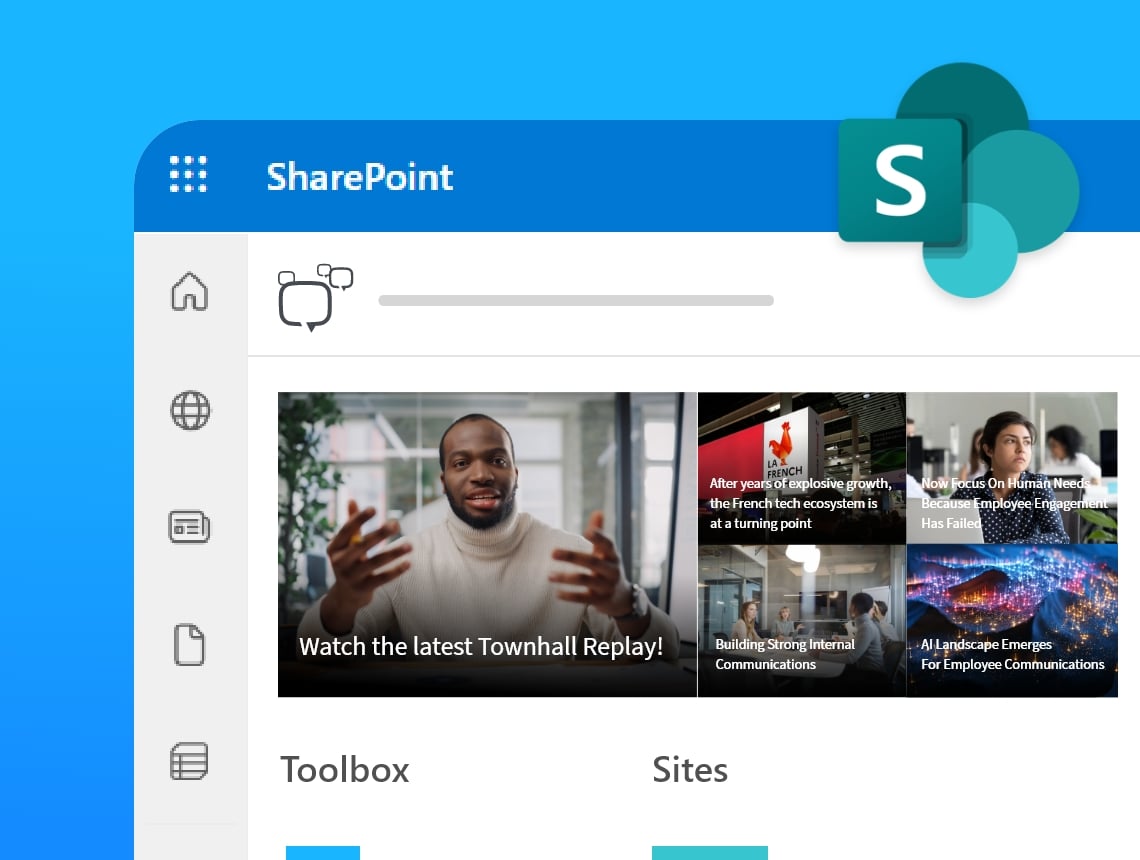Click the chat bubbles site logo
The height and width of the screenshot is (860, 1140).
tap(316, 297)
